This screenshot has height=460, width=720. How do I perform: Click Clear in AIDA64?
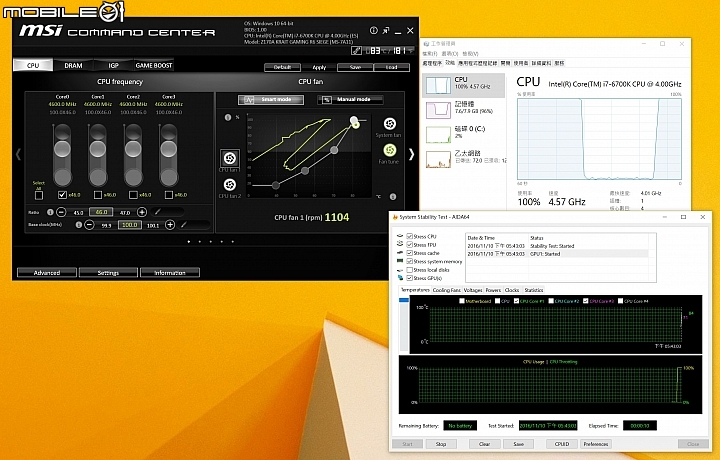click(x=484, y=444)
